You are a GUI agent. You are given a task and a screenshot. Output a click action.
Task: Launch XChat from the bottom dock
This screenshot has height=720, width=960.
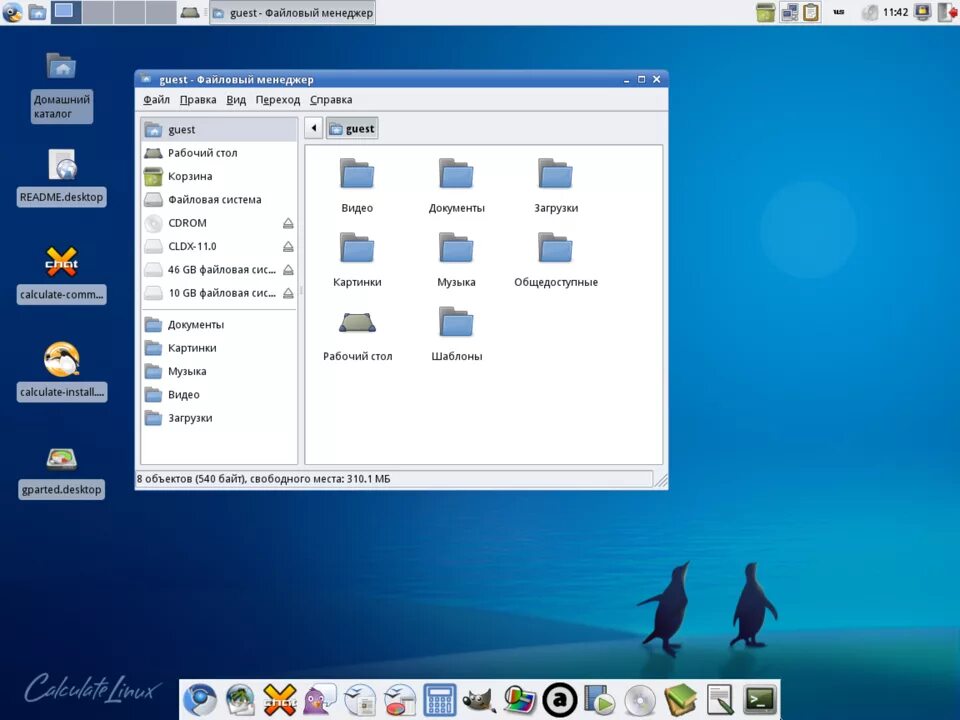280,699
